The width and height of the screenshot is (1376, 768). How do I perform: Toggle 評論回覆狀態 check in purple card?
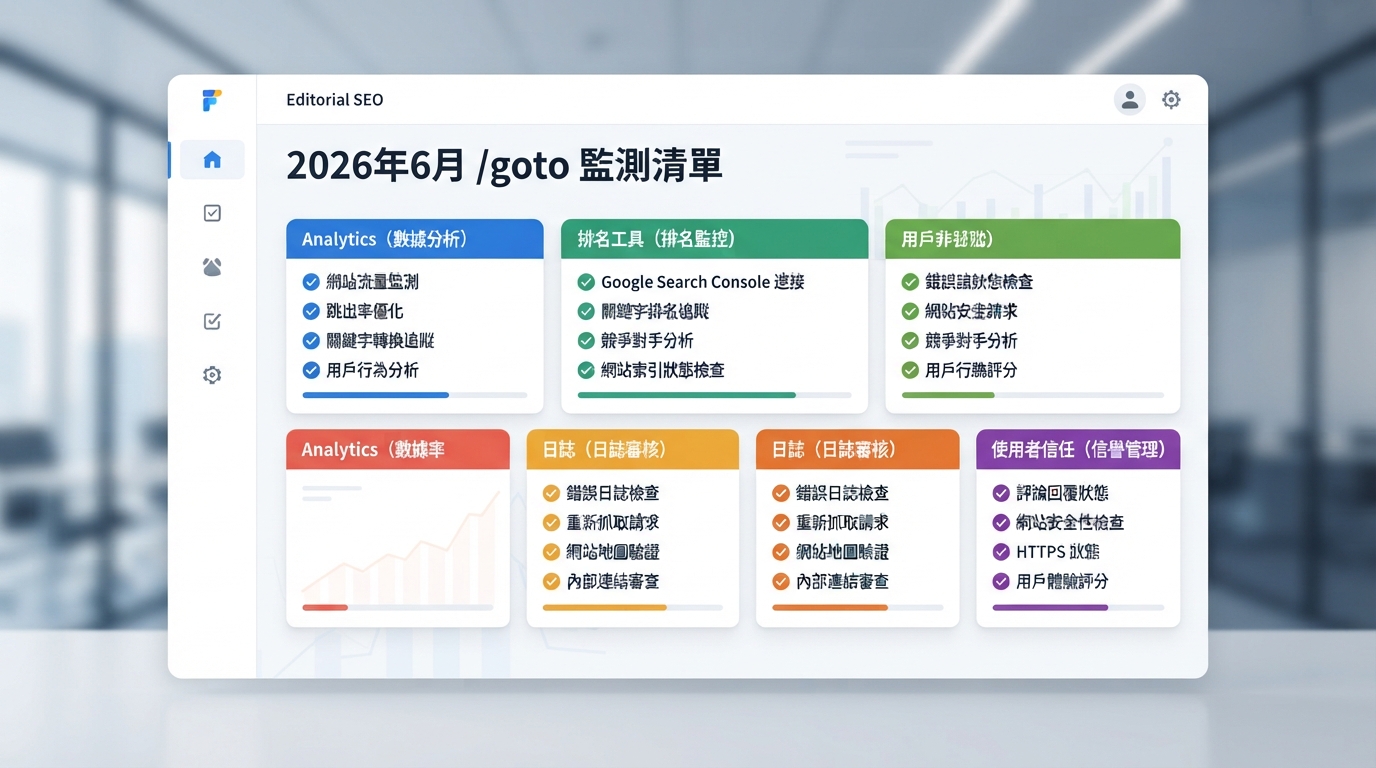point(1001,493)
